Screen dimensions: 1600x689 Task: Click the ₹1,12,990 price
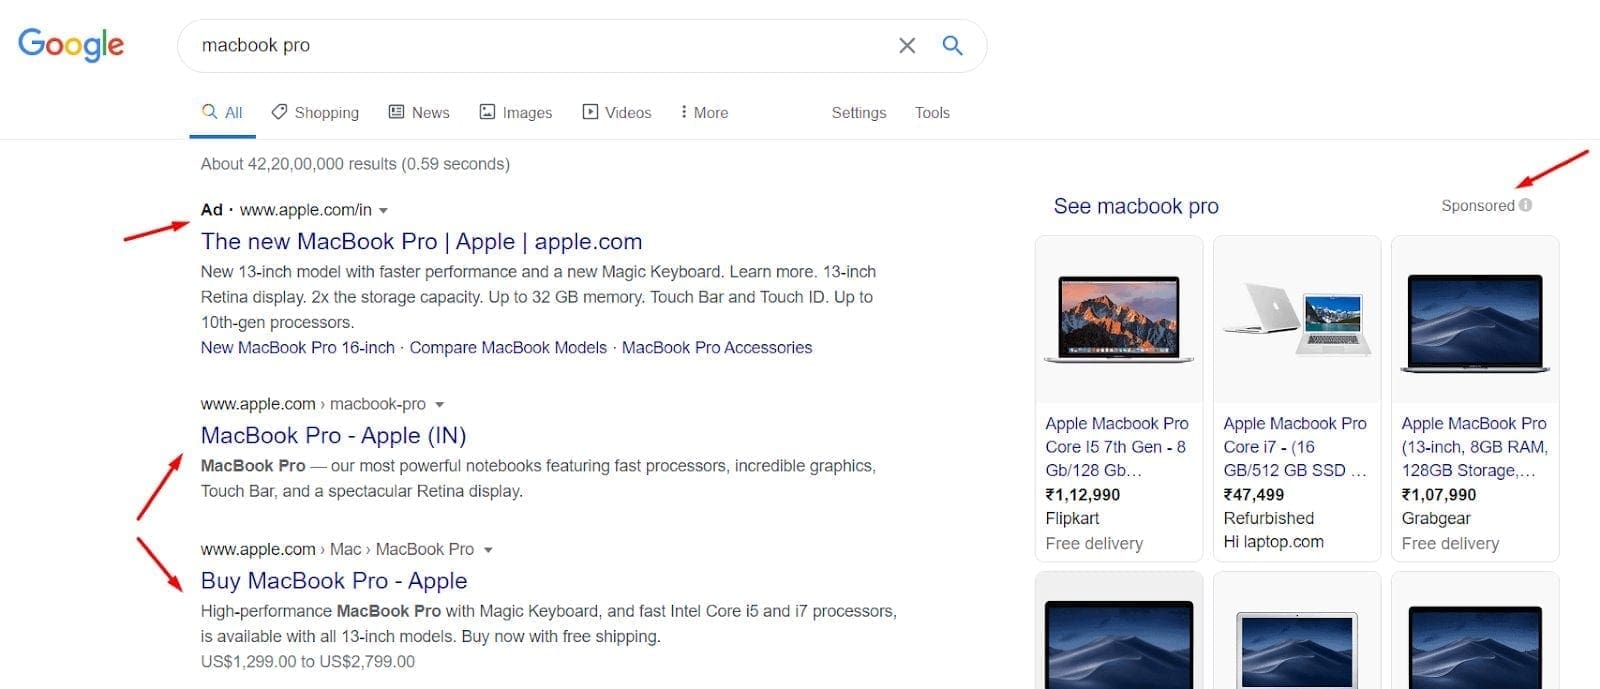pos(1083,494)
